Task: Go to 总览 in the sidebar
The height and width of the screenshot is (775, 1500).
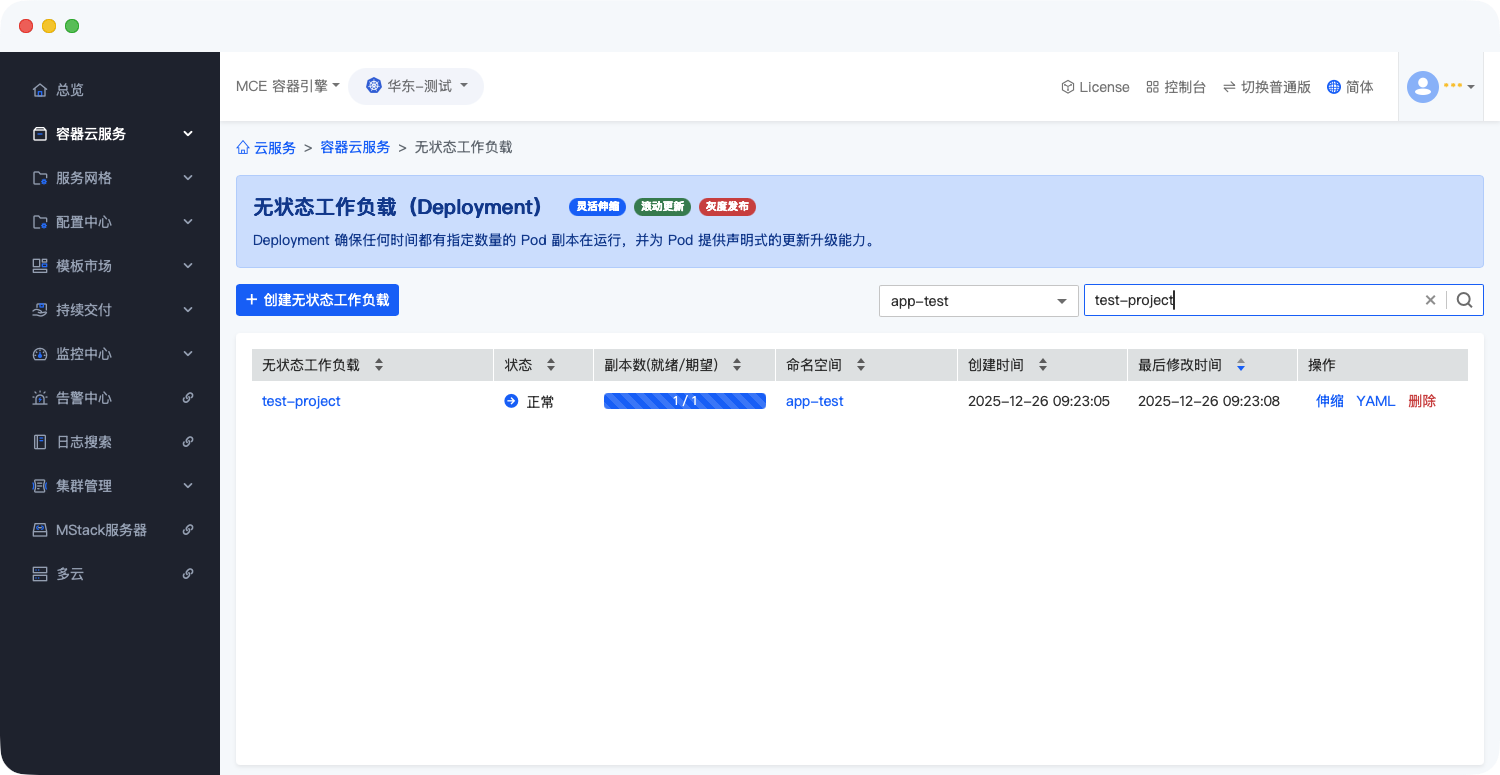Action: tap(70, 90)
